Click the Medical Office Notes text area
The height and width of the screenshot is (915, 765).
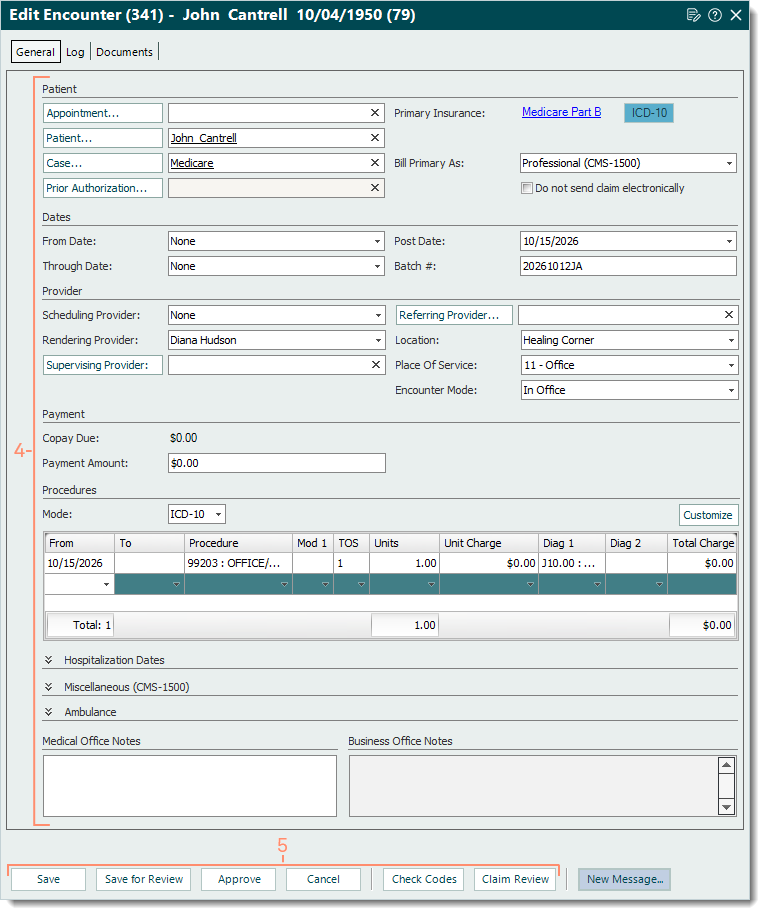click(x=190, y=786)
